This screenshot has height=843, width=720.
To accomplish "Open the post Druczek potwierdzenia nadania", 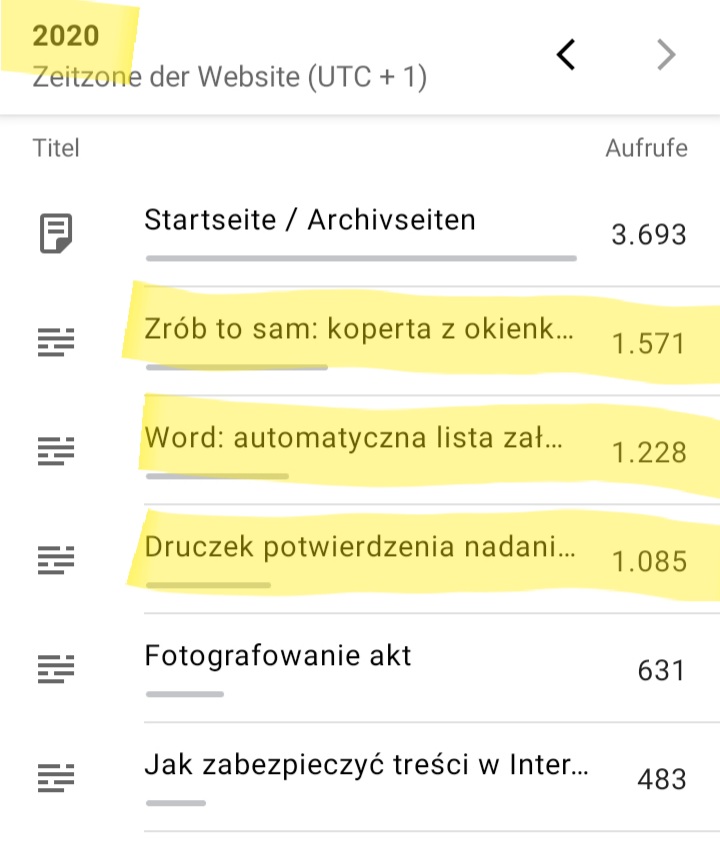I will [359, 547].
